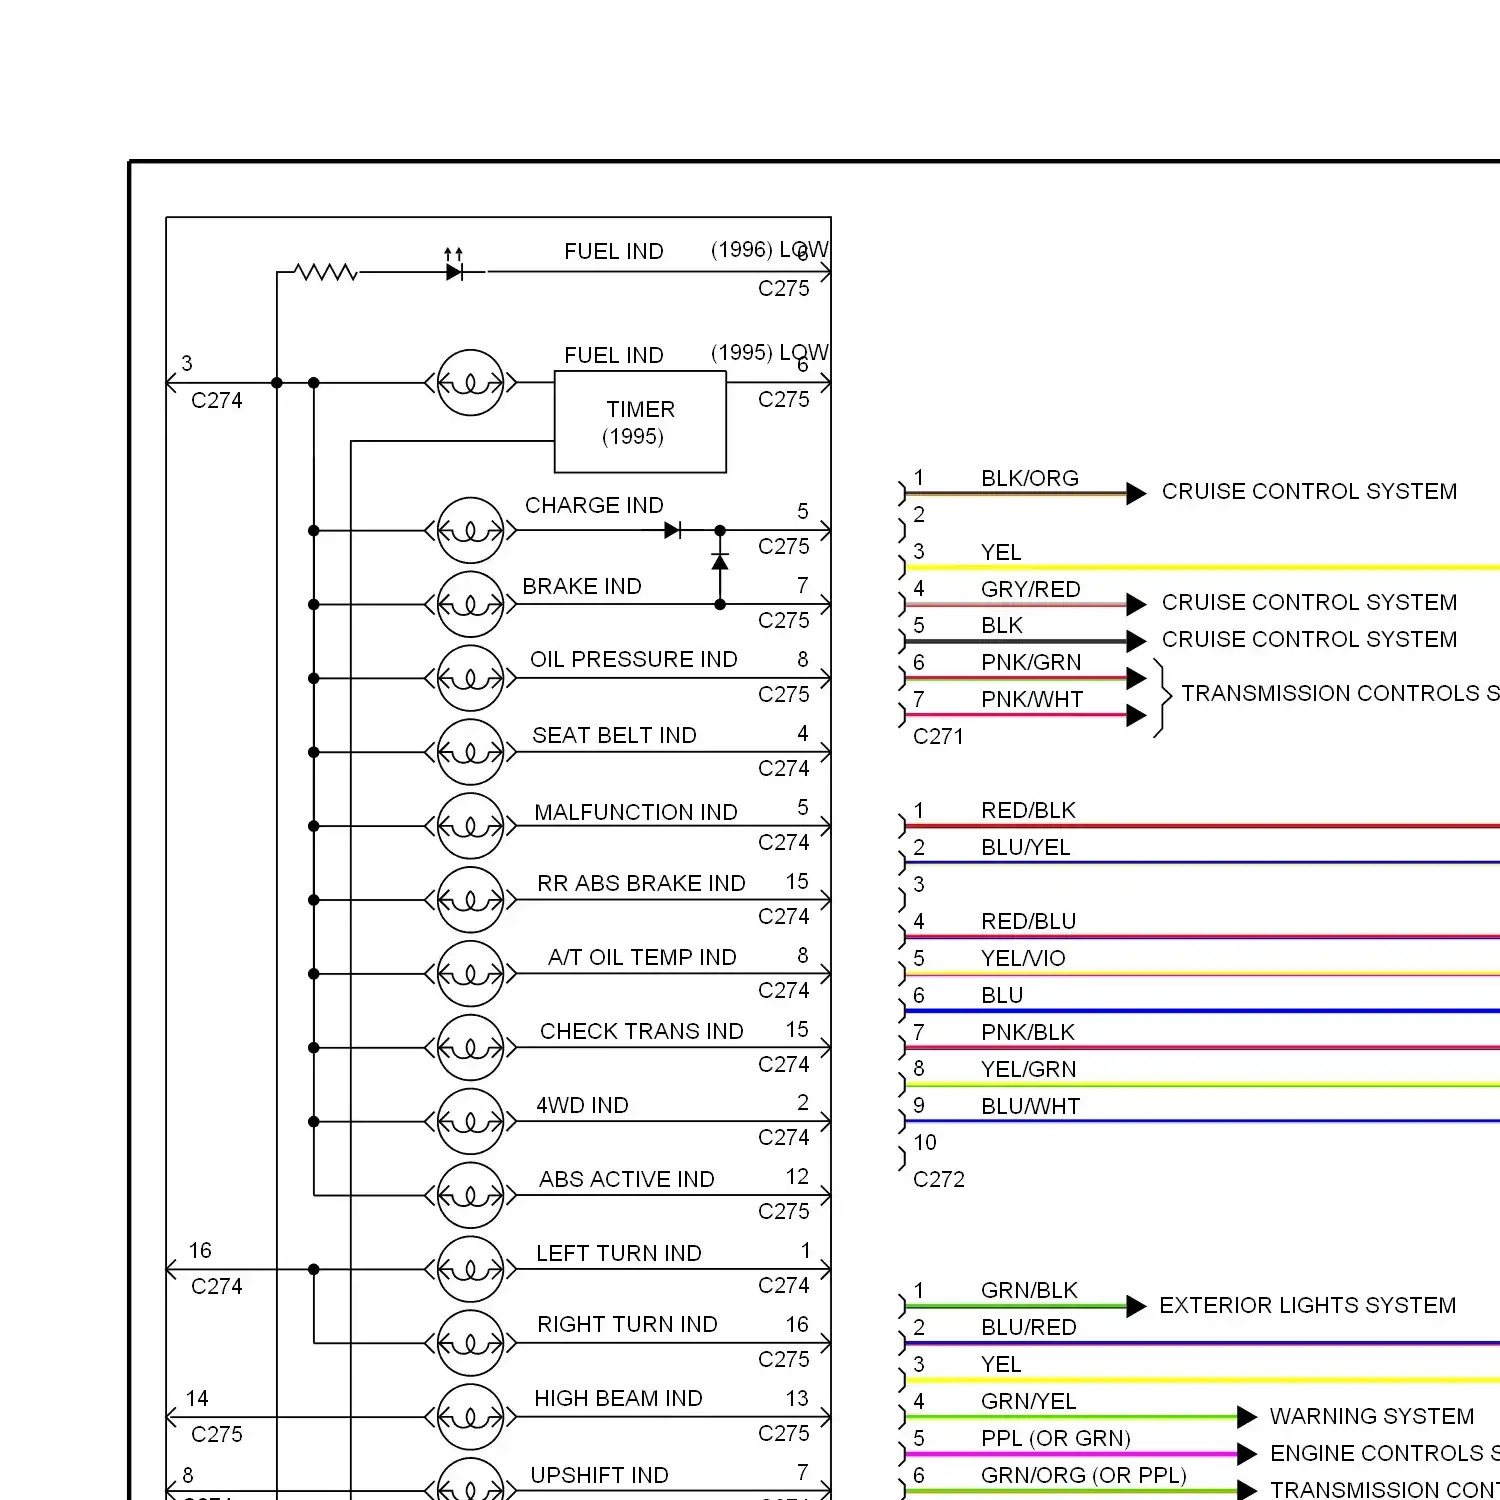Click the arrowhead on the GRN/BLK wire
The width and height of the screenshot is (1500, 1500).
(1136, 1306)
